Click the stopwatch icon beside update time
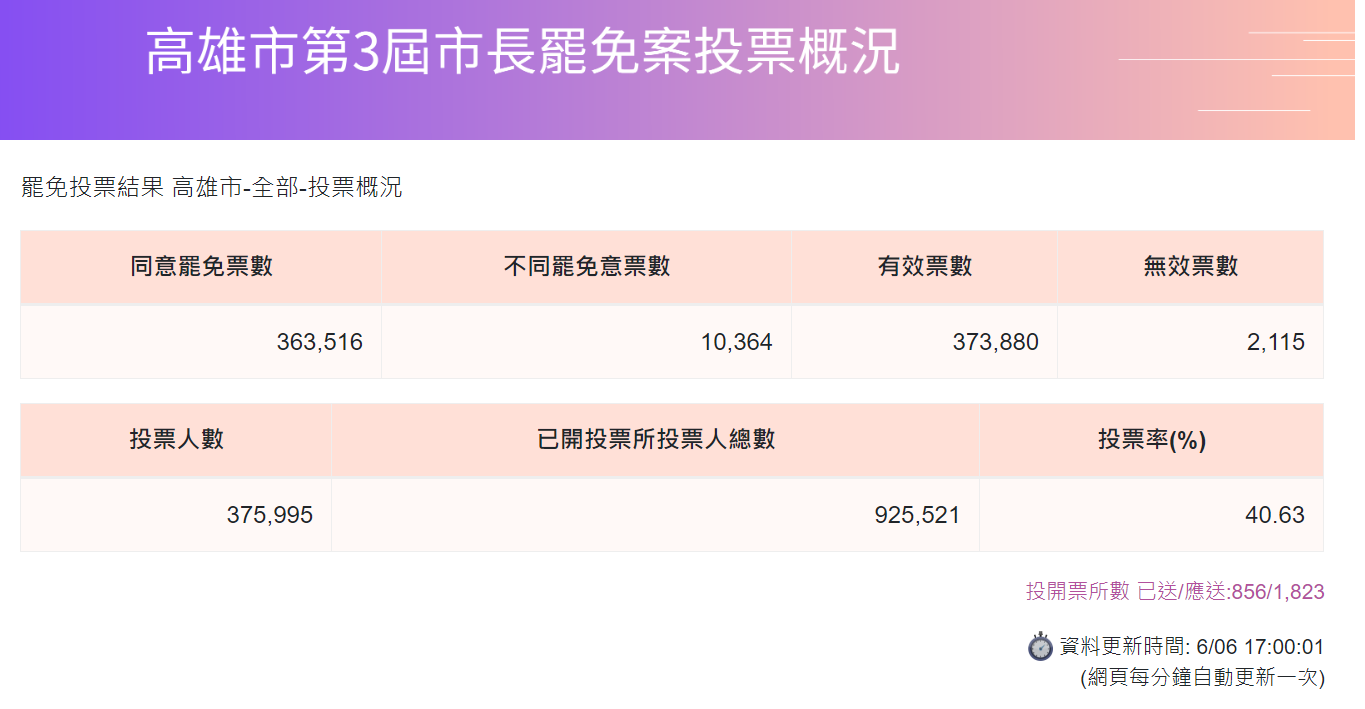This screenshot has width=1365, height=709. point(1040,646)
